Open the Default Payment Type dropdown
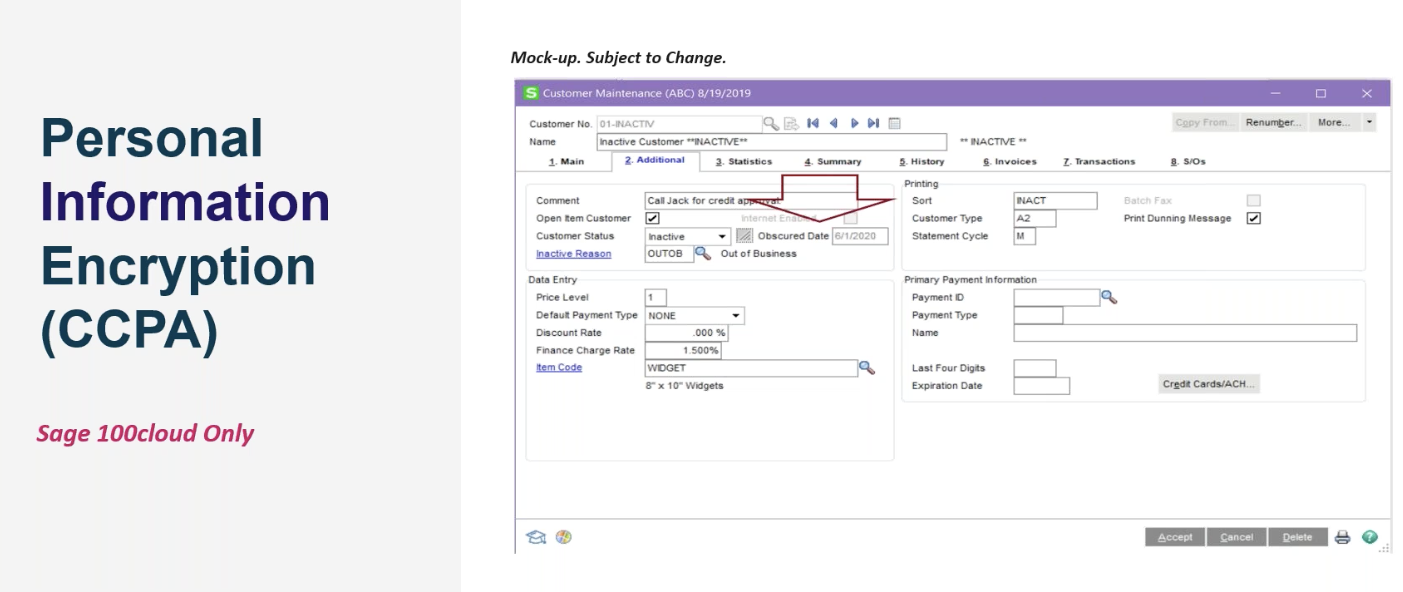 [736, 316]
